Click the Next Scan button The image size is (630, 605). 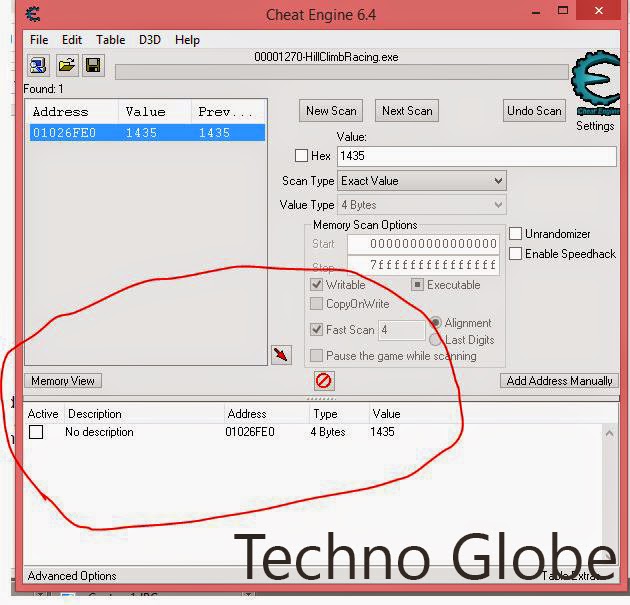coord(407,111)
